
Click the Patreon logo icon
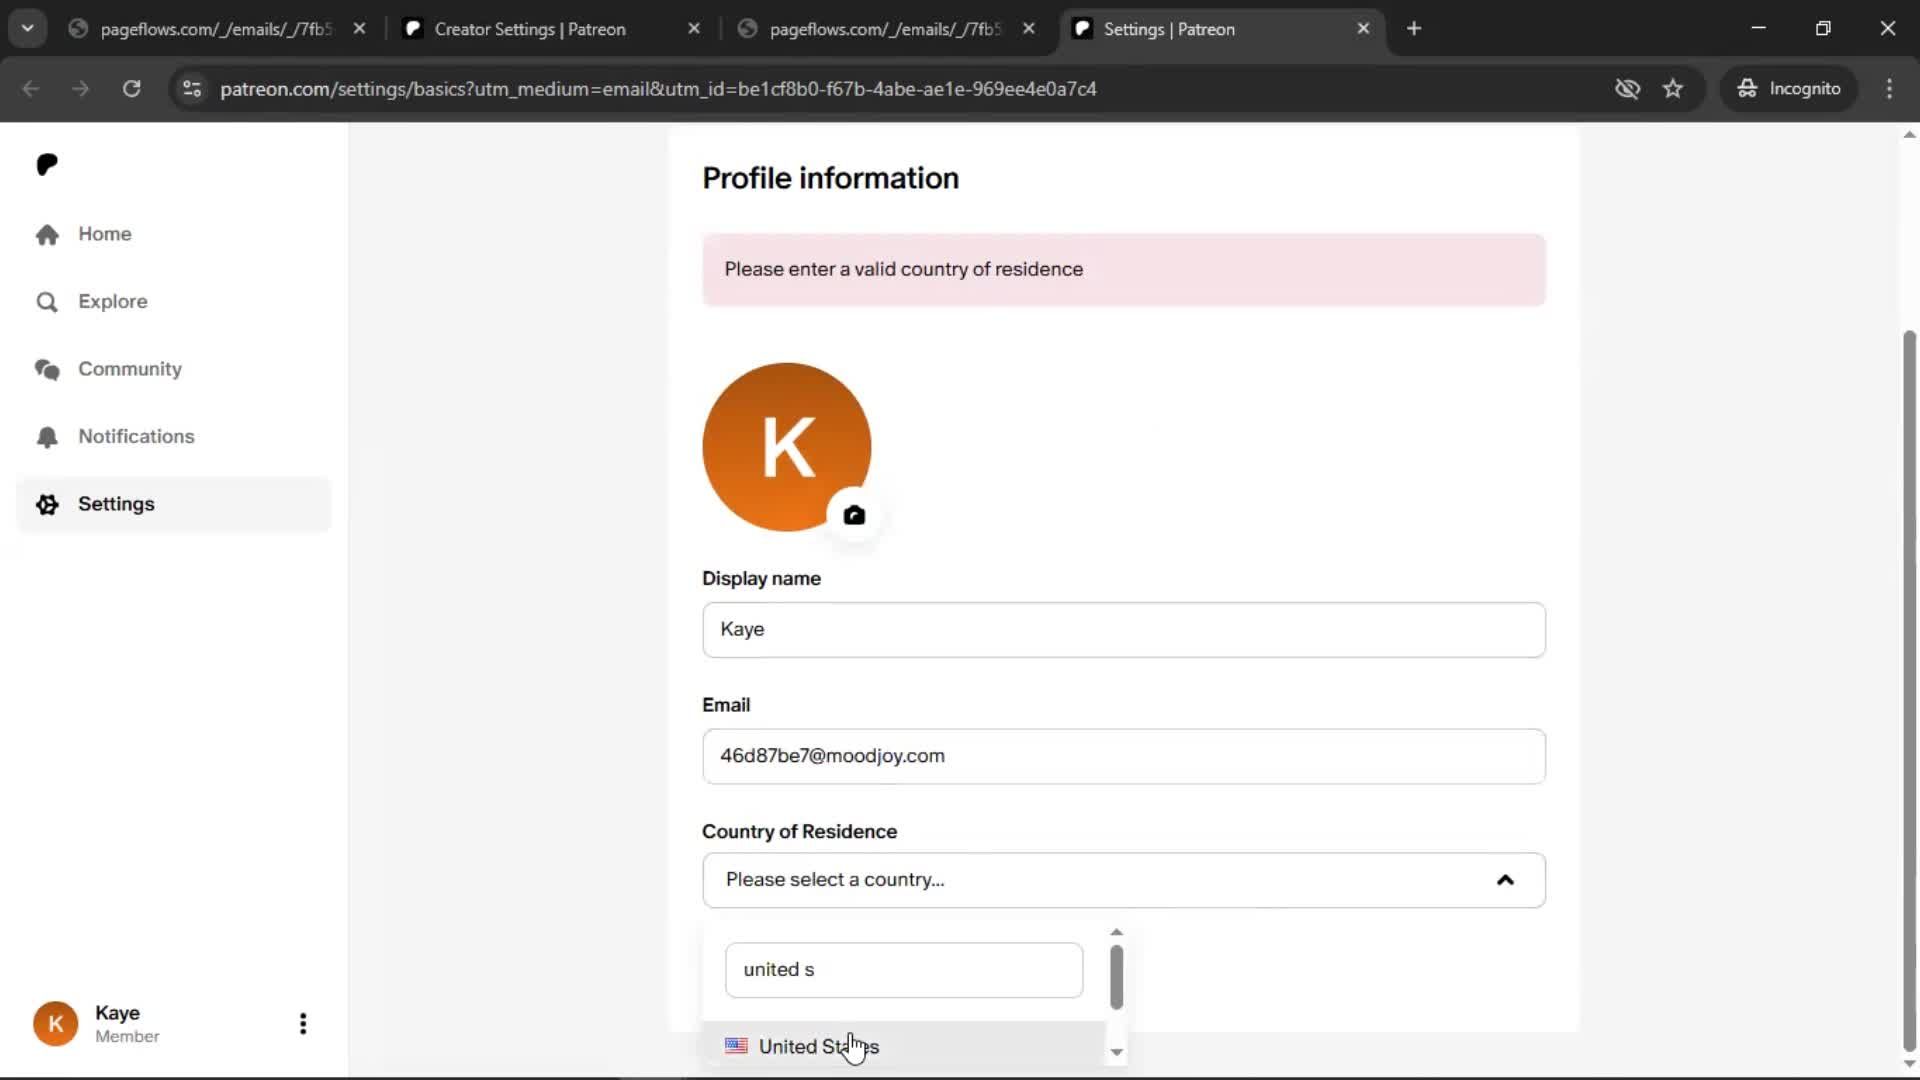(x=47, y=164)
